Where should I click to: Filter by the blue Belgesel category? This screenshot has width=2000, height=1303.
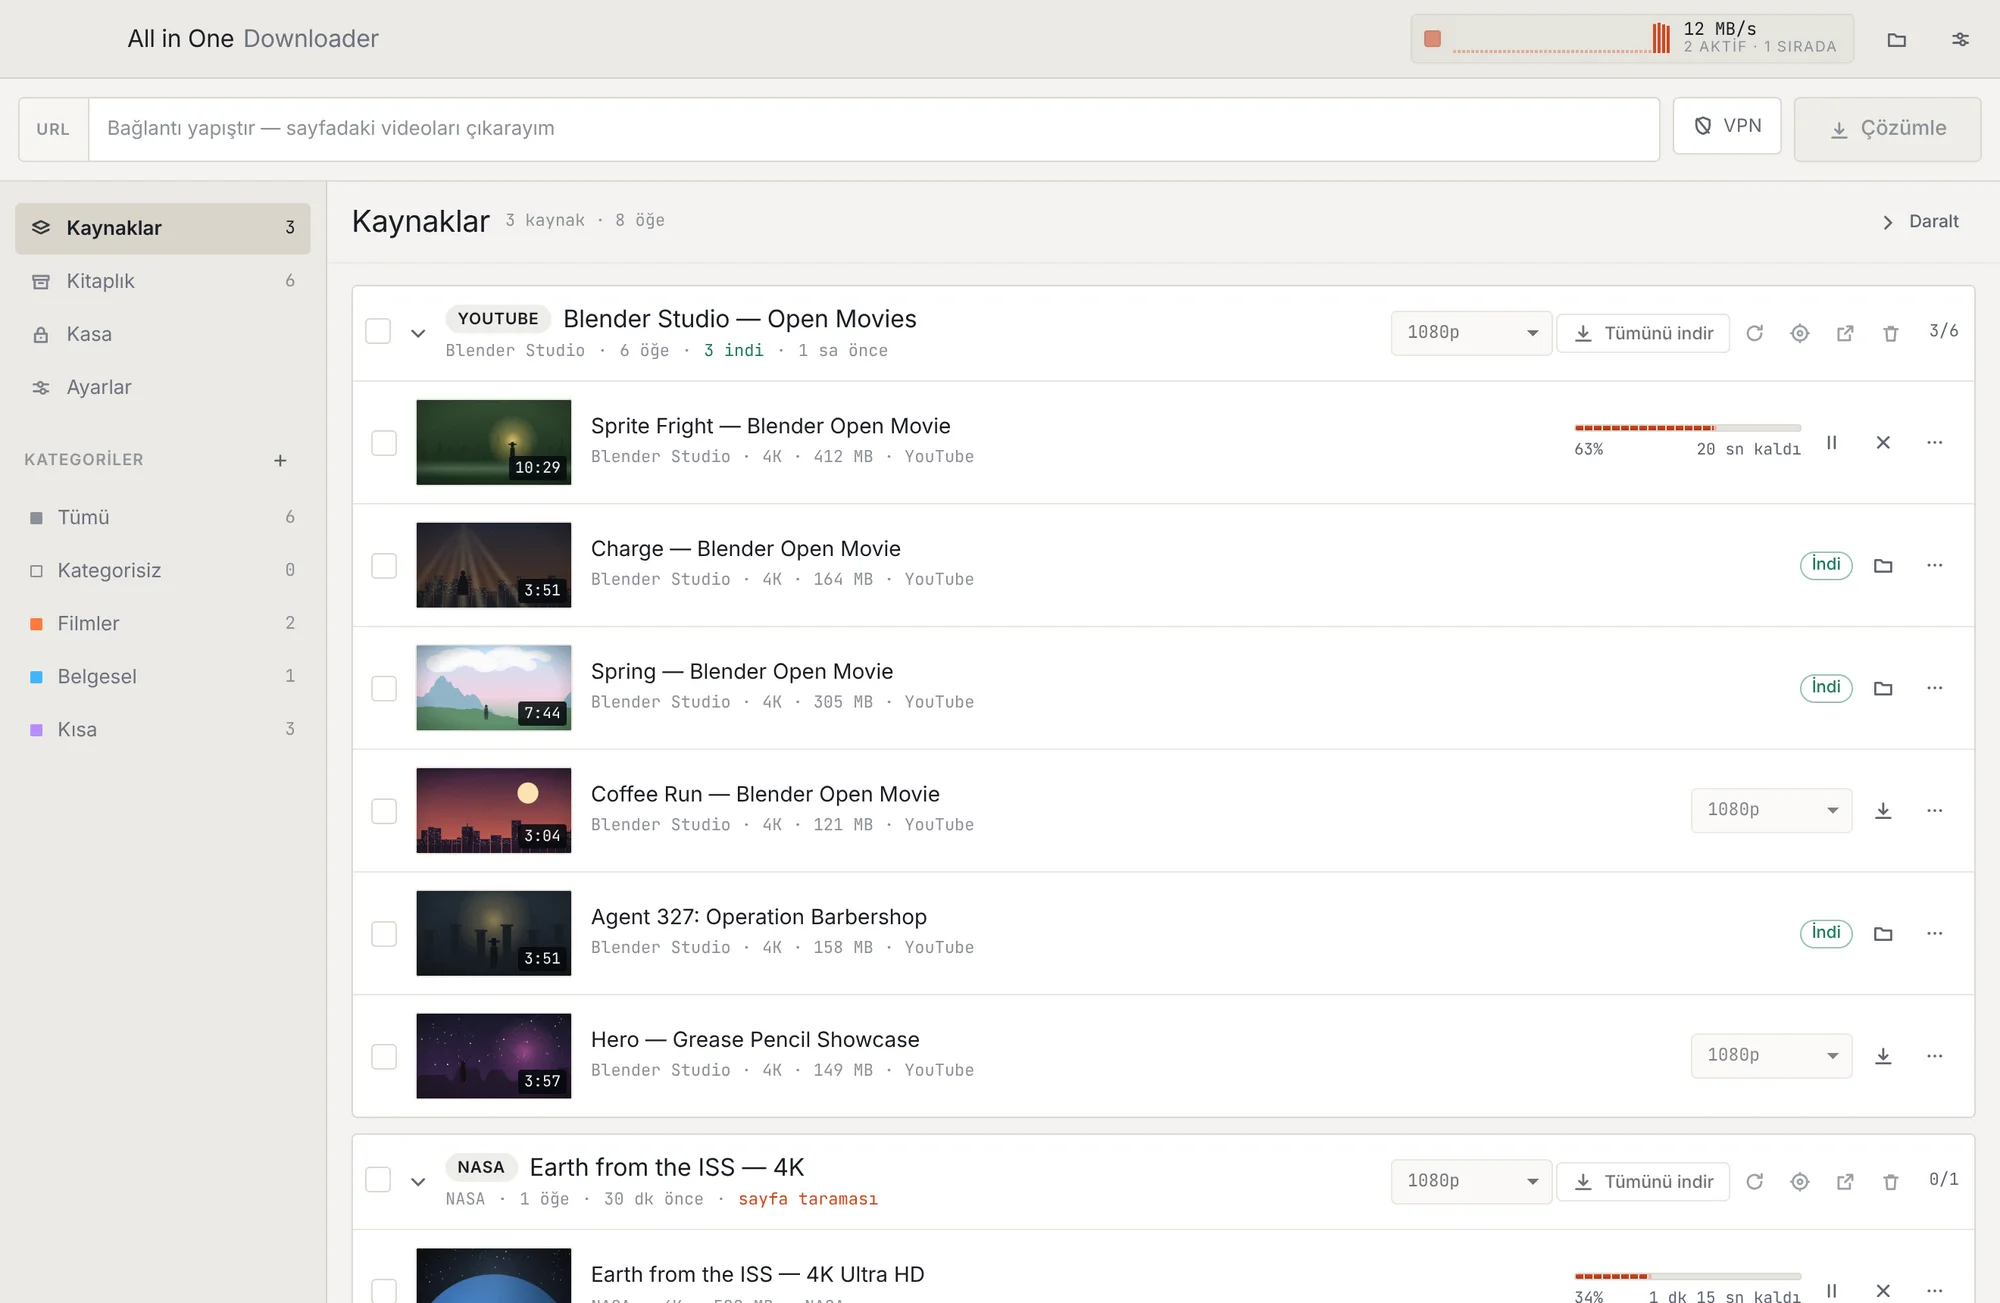(163, 676)
